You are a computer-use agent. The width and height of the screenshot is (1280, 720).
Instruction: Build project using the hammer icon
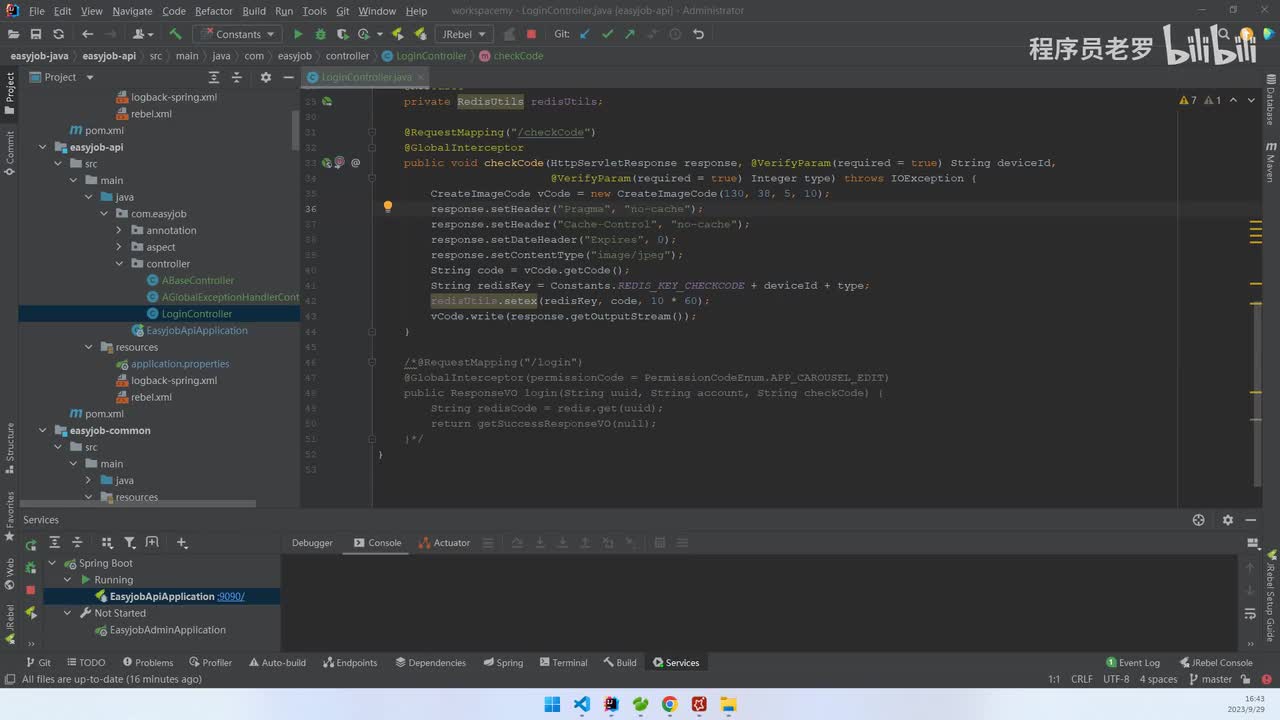coord(176,34)
